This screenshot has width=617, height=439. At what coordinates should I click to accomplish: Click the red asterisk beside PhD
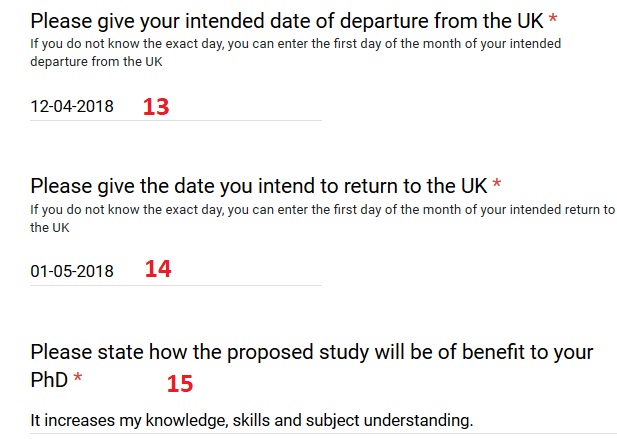tap(78, 377)
